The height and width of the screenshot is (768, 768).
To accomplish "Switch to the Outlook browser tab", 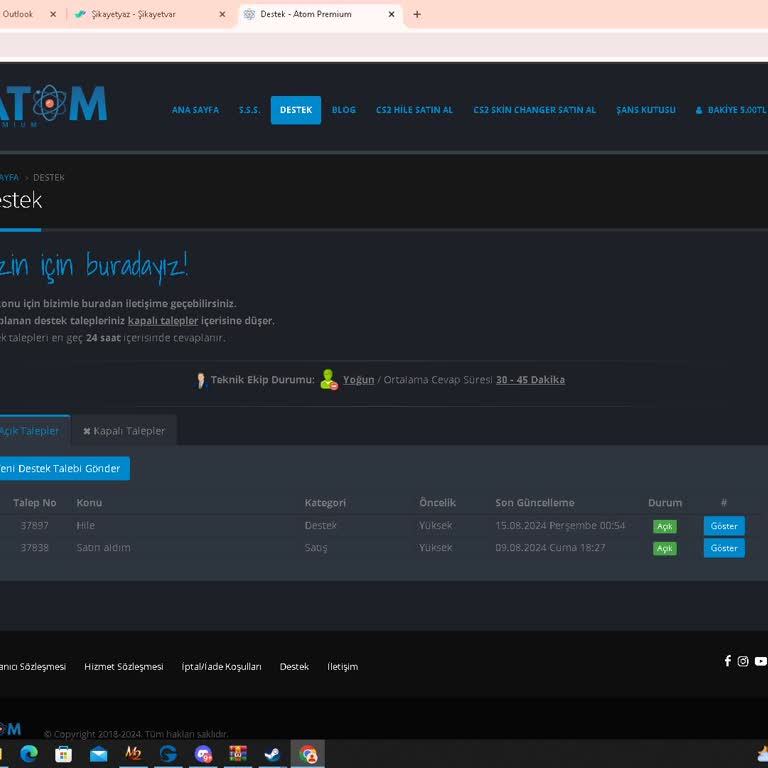I will pos(29,14).
